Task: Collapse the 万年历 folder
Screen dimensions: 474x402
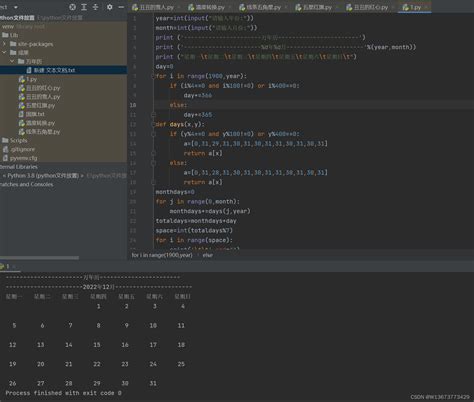Action: pyautogui.click(x=12, y=61)
